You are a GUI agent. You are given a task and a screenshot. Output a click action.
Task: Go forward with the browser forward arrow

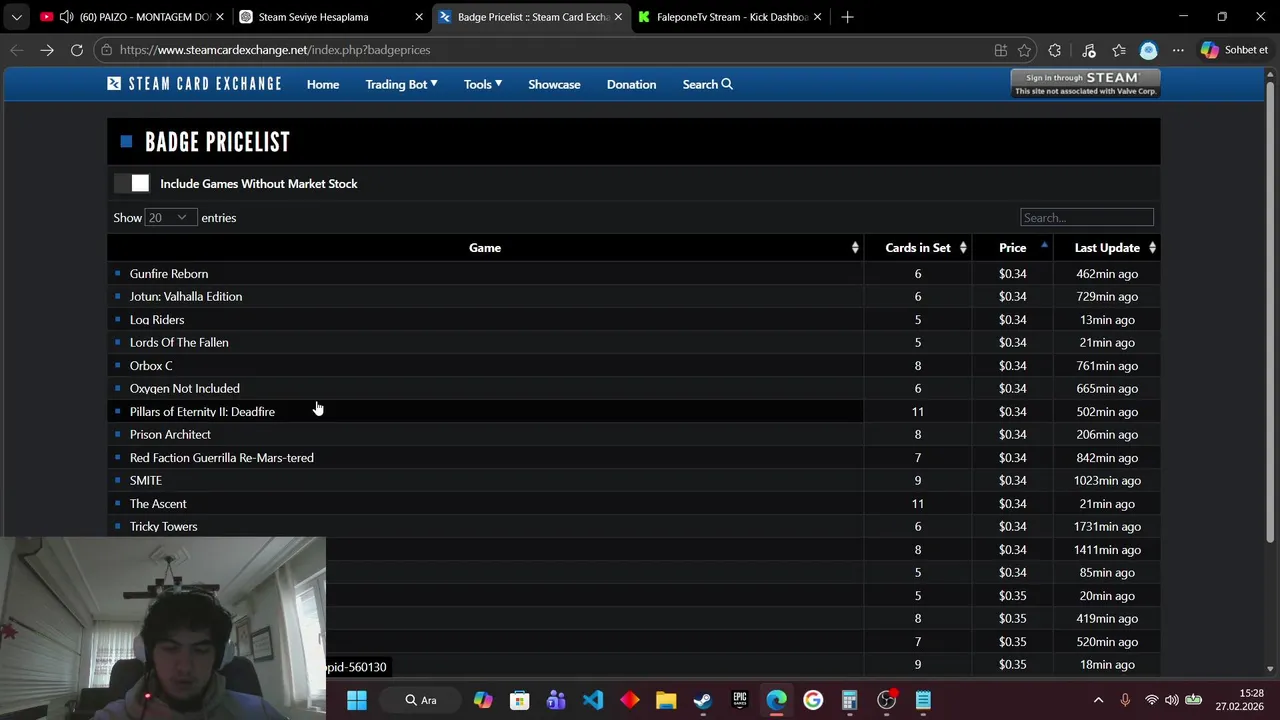click(47, 50)
